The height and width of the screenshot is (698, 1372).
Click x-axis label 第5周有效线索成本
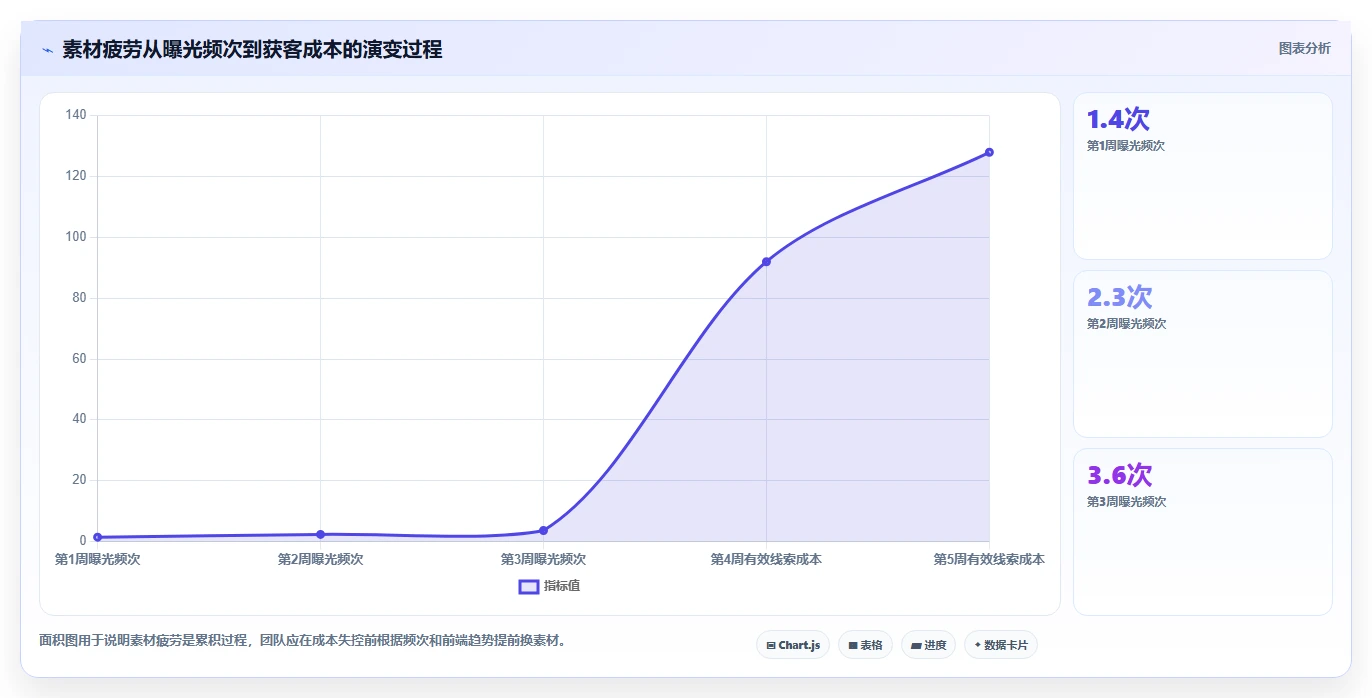(x=989, y=559)
